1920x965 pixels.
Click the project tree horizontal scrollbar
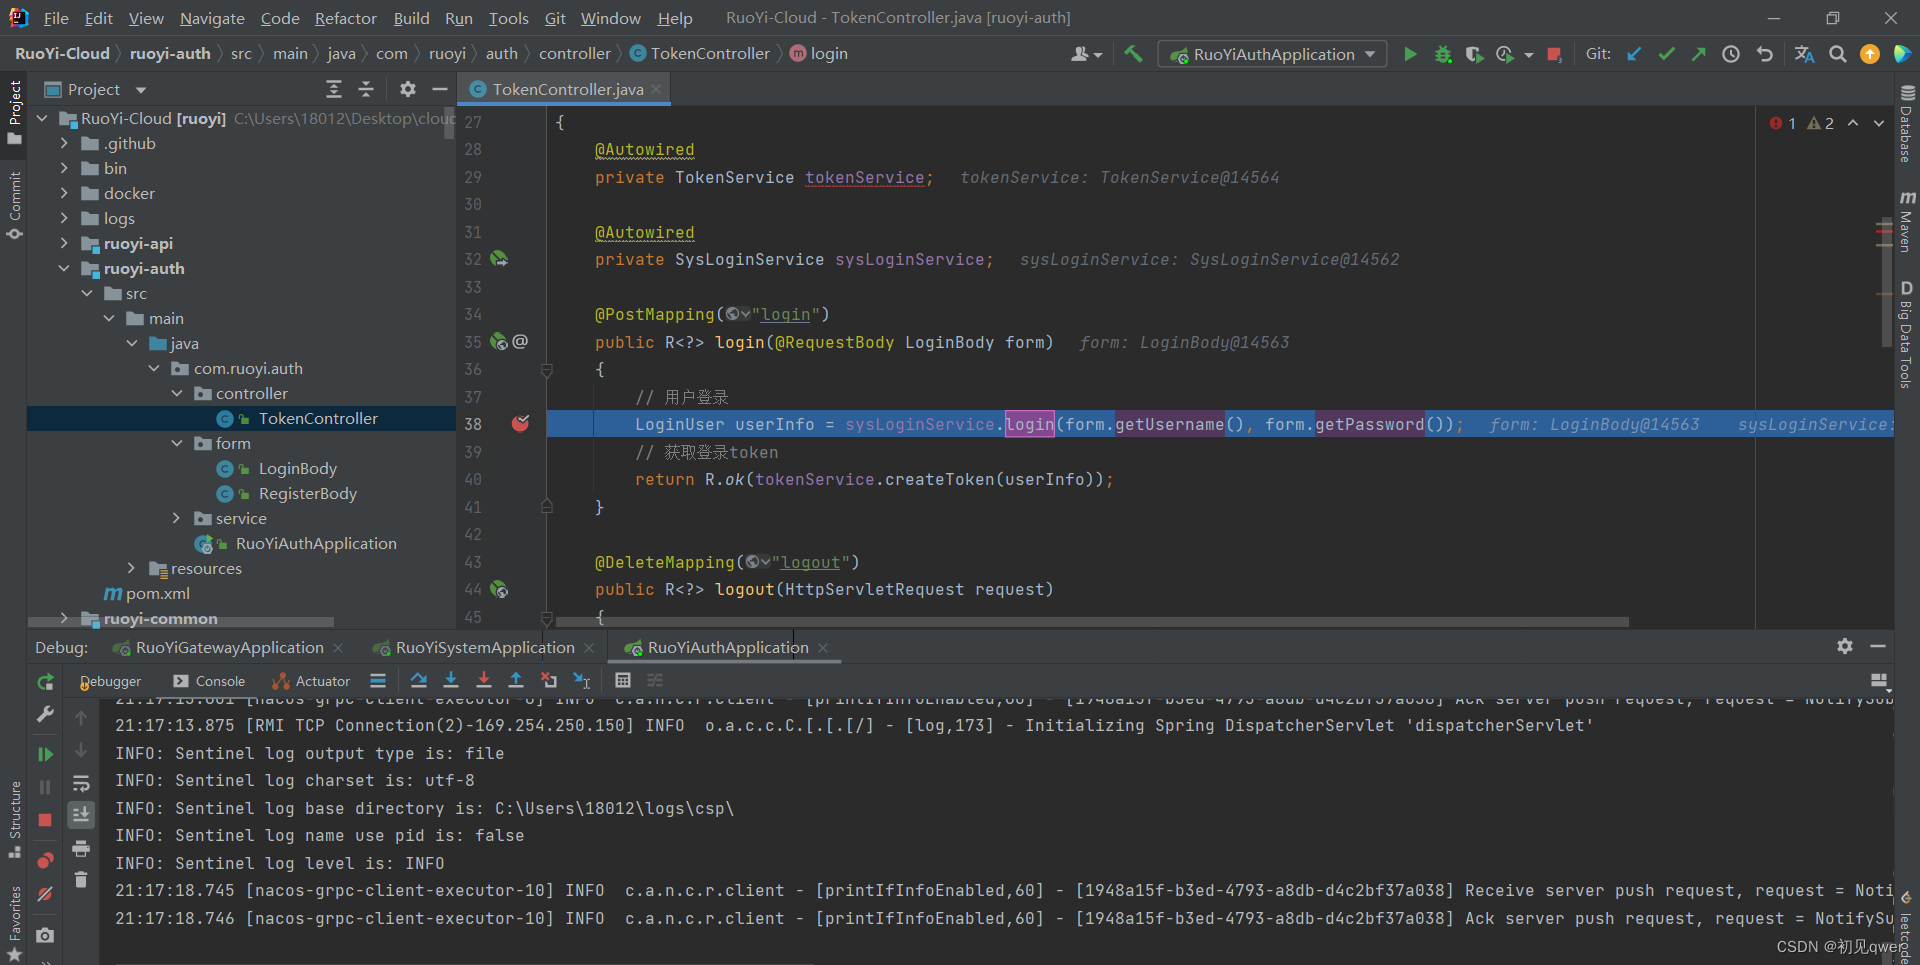point(183,622)
